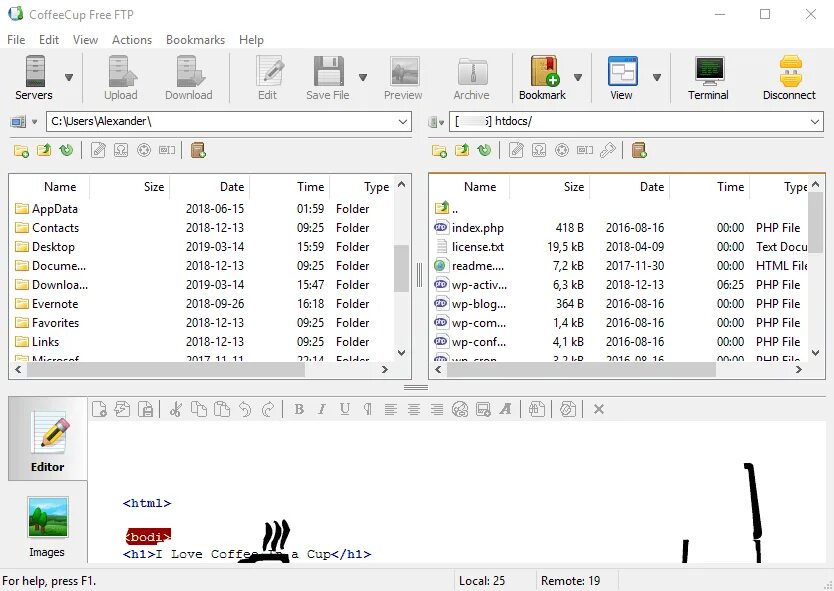Expand the Save File dropdown arrow
Screen dimensions: 834x591
point(363,78)
